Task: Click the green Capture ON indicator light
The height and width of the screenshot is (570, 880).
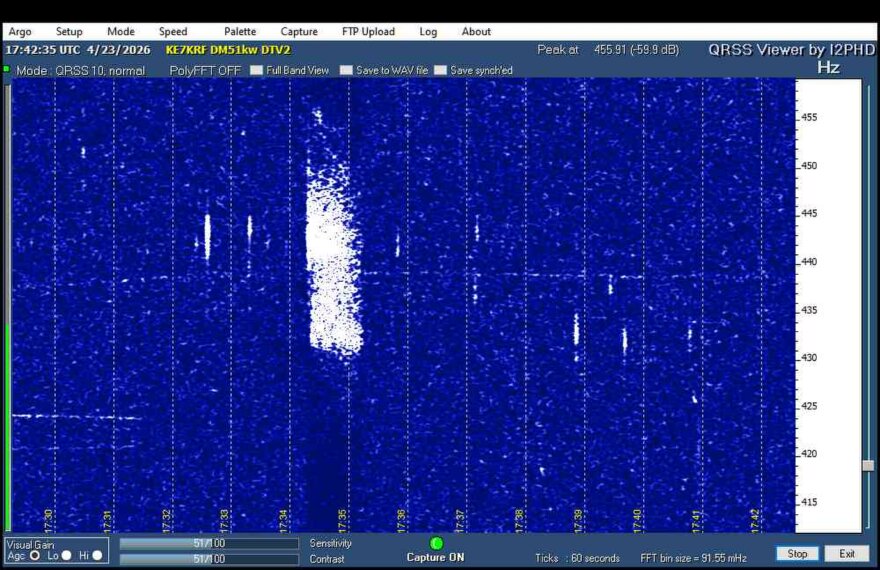Action: click(436, 543)
